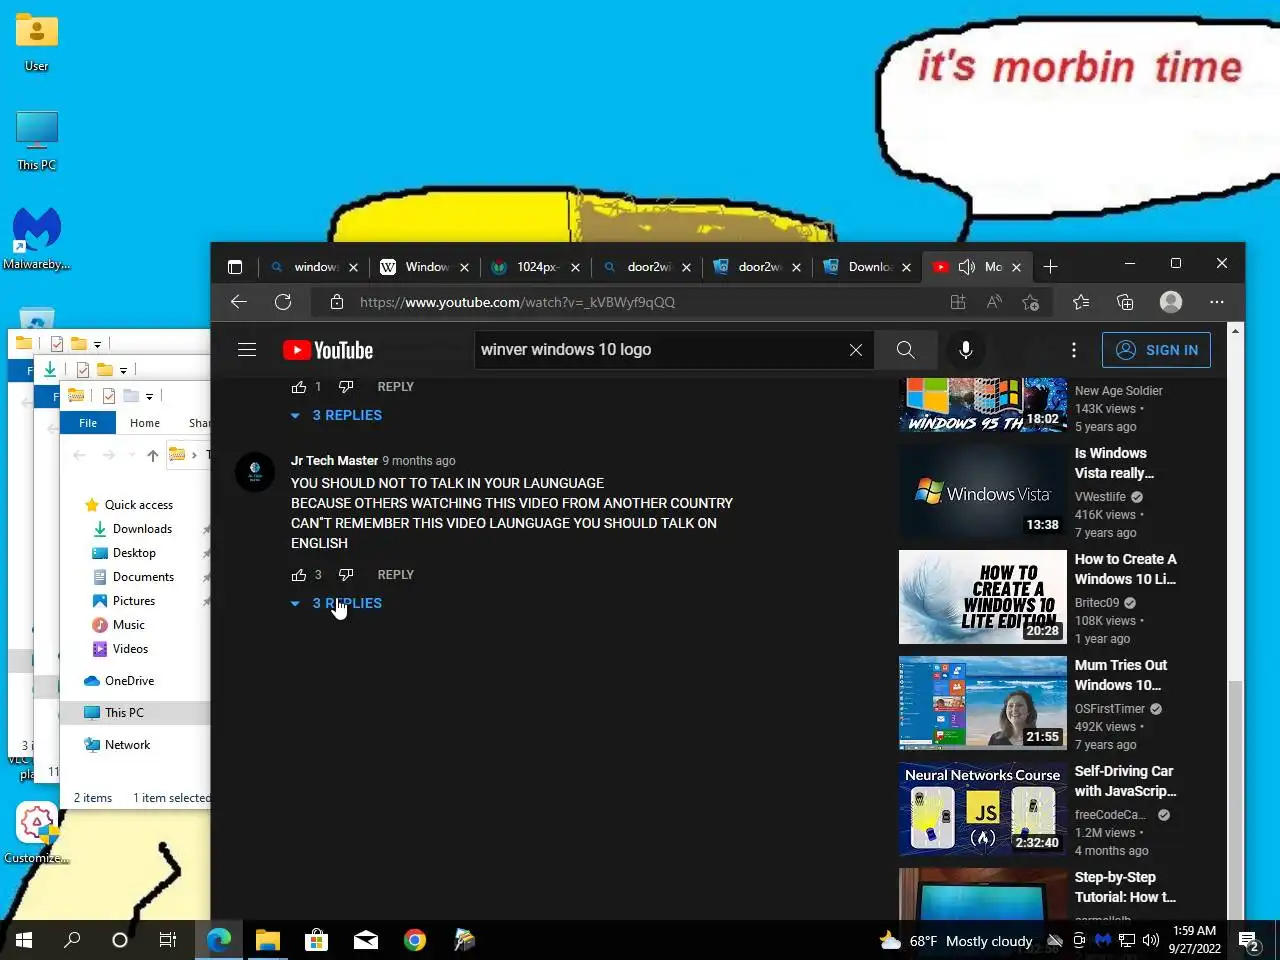Open the Malwarebytes desktop shortcut
Screen dimensions: 1280x960
tap(37, 238)
